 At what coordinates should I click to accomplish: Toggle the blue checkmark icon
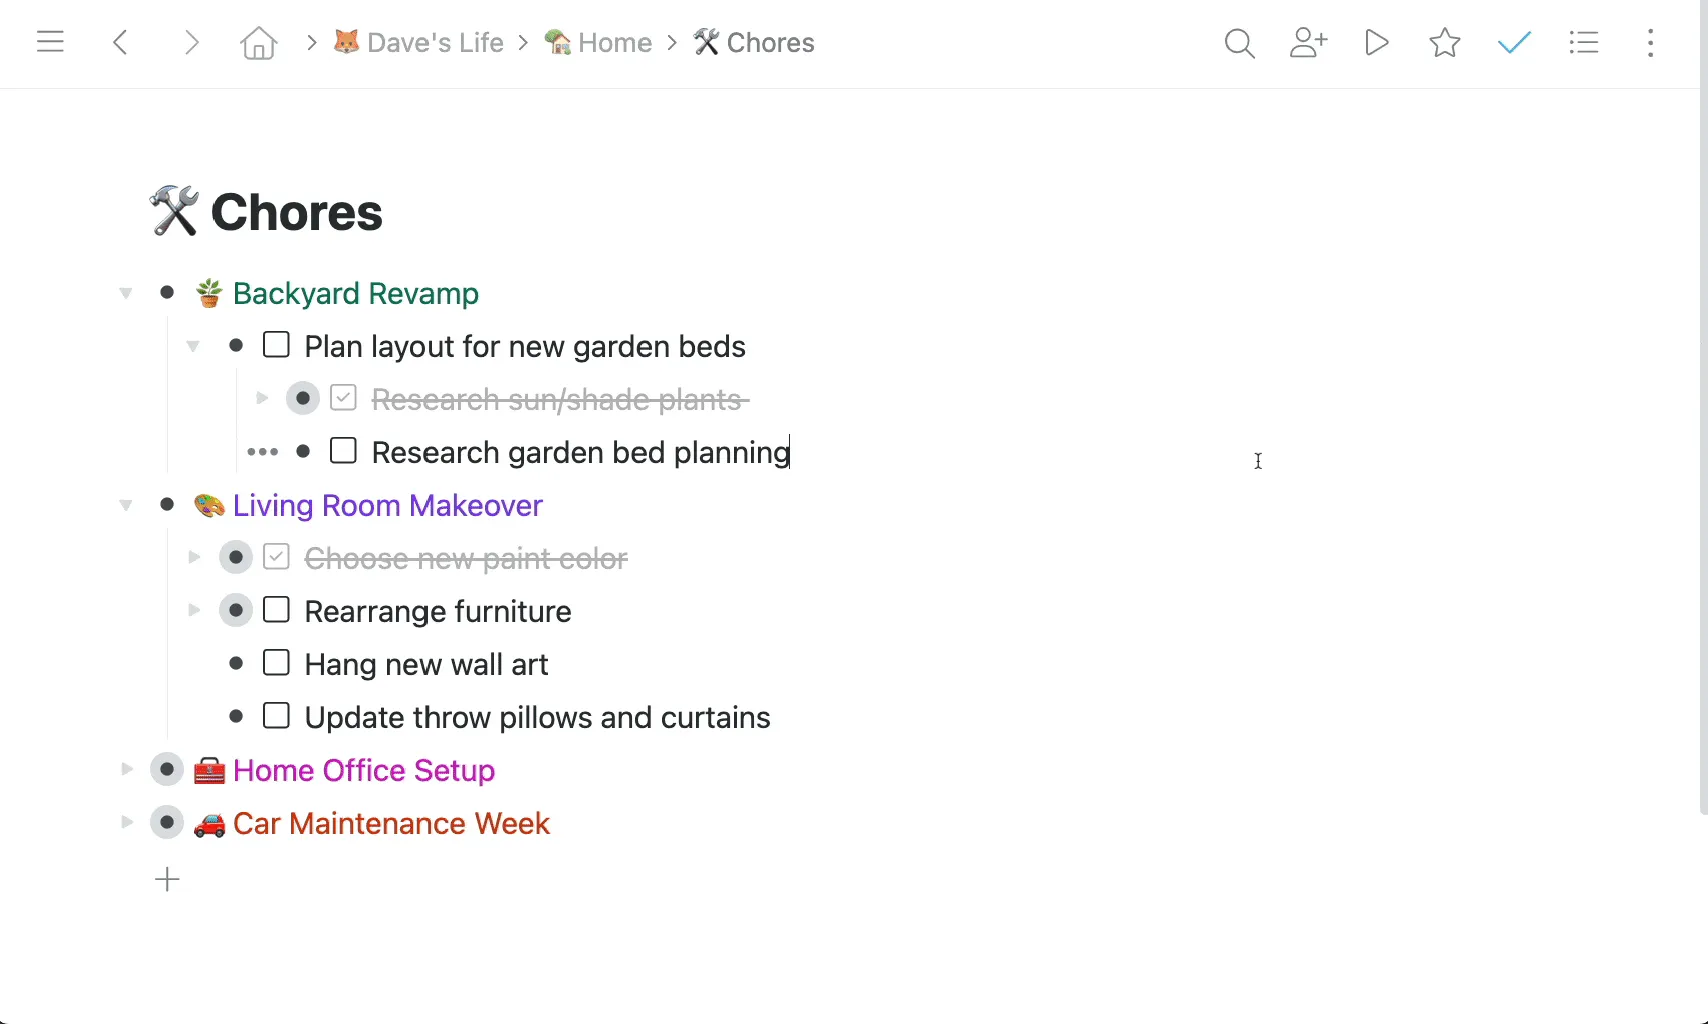[x=1514, y=42]
